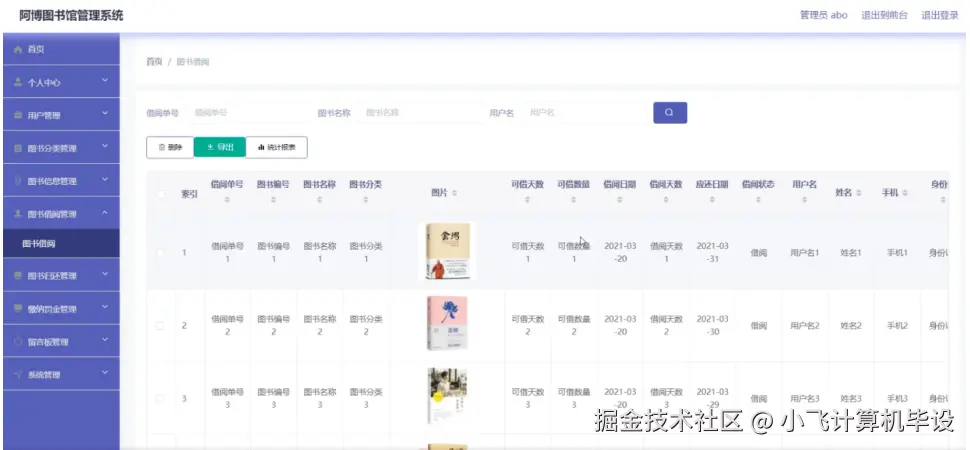
Task: Click 首页 in the breadcrumb
Action: point(154,62)
